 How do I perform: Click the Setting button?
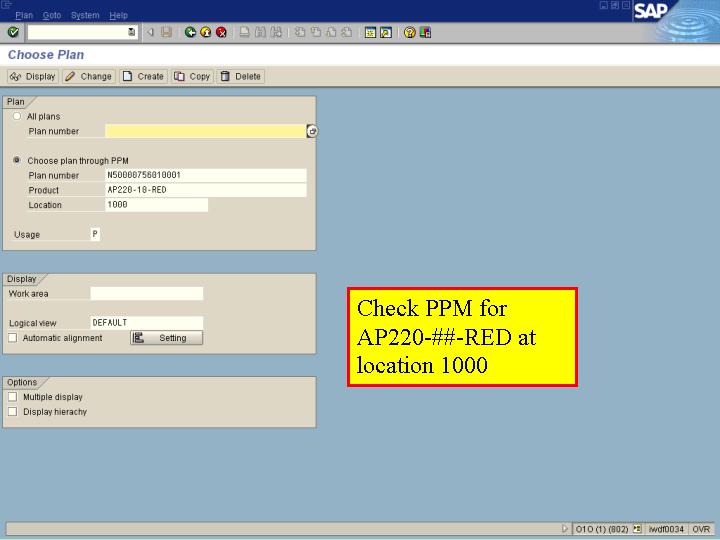(166, 338)
